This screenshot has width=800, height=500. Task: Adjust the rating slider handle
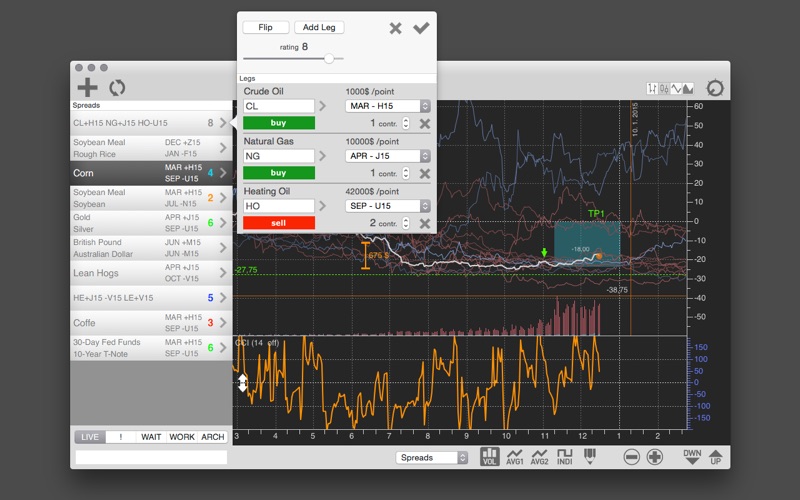(x=327, y=59)
